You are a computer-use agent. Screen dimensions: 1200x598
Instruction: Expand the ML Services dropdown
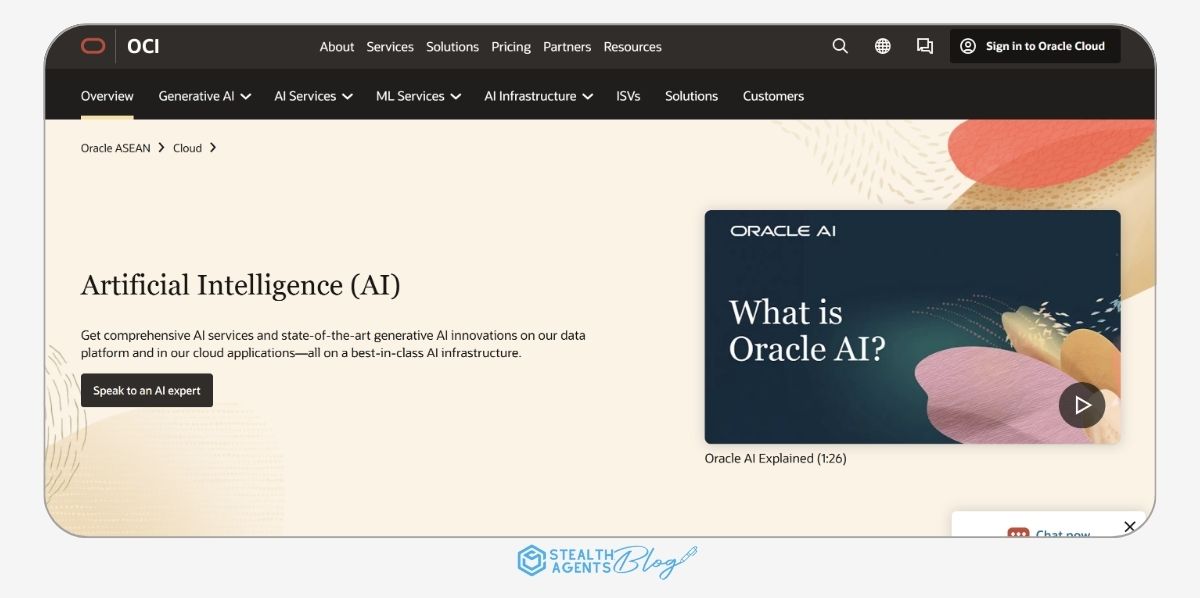pos(417,95)
